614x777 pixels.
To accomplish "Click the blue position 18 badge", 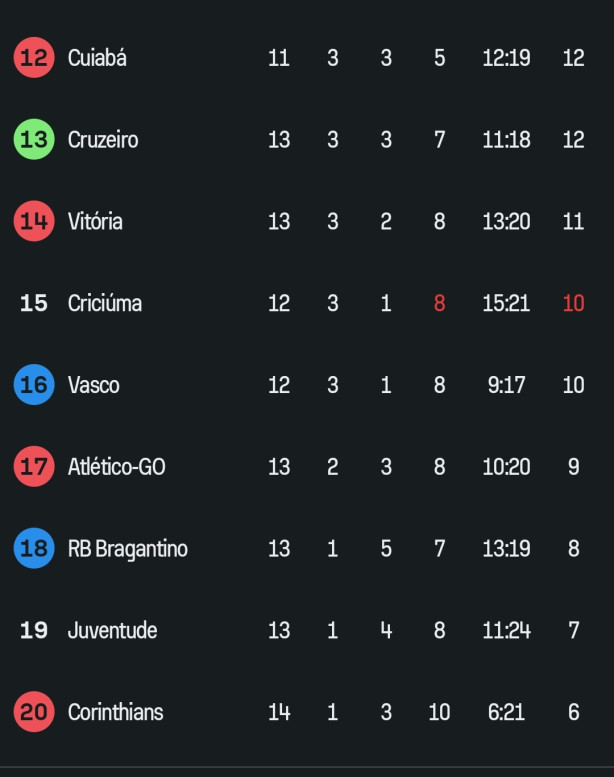I will coord(34,548).
